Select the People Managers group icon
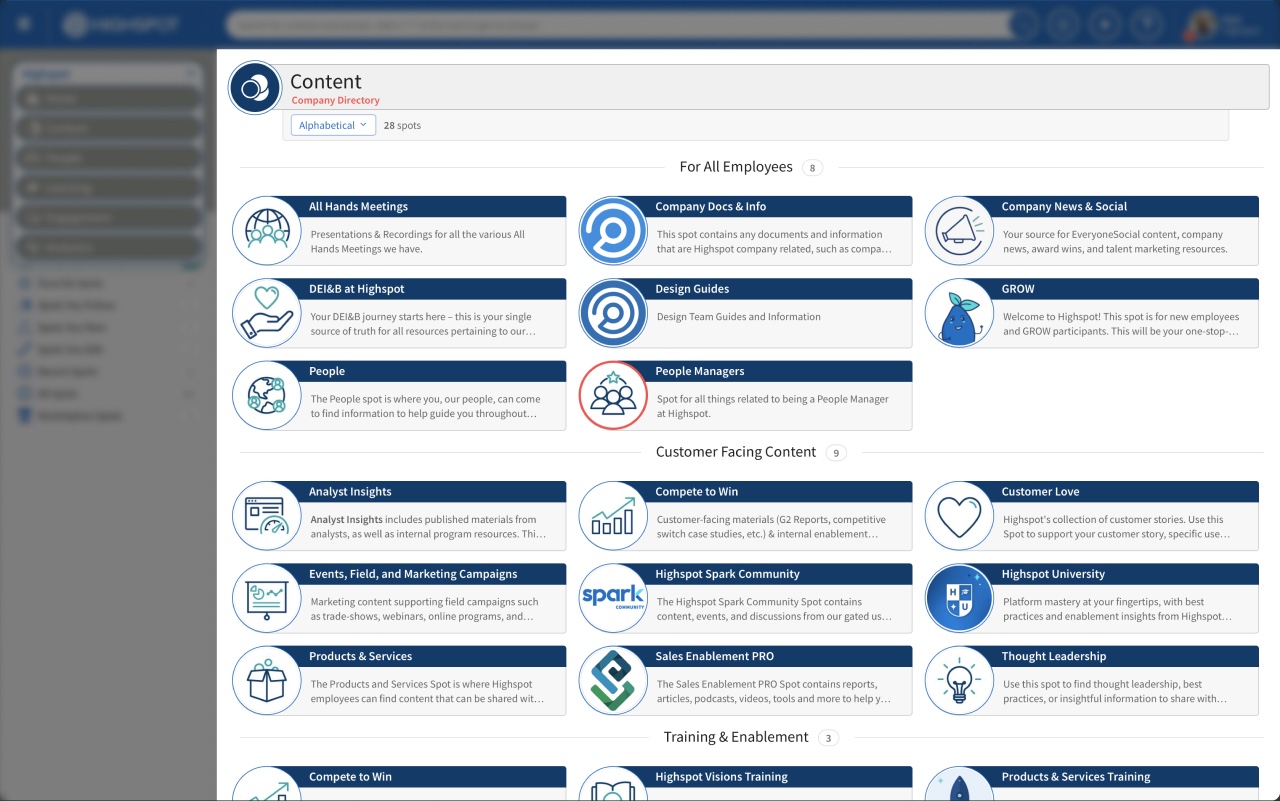The width and height of the screenshot is (1280, 801). click(613, 395)
